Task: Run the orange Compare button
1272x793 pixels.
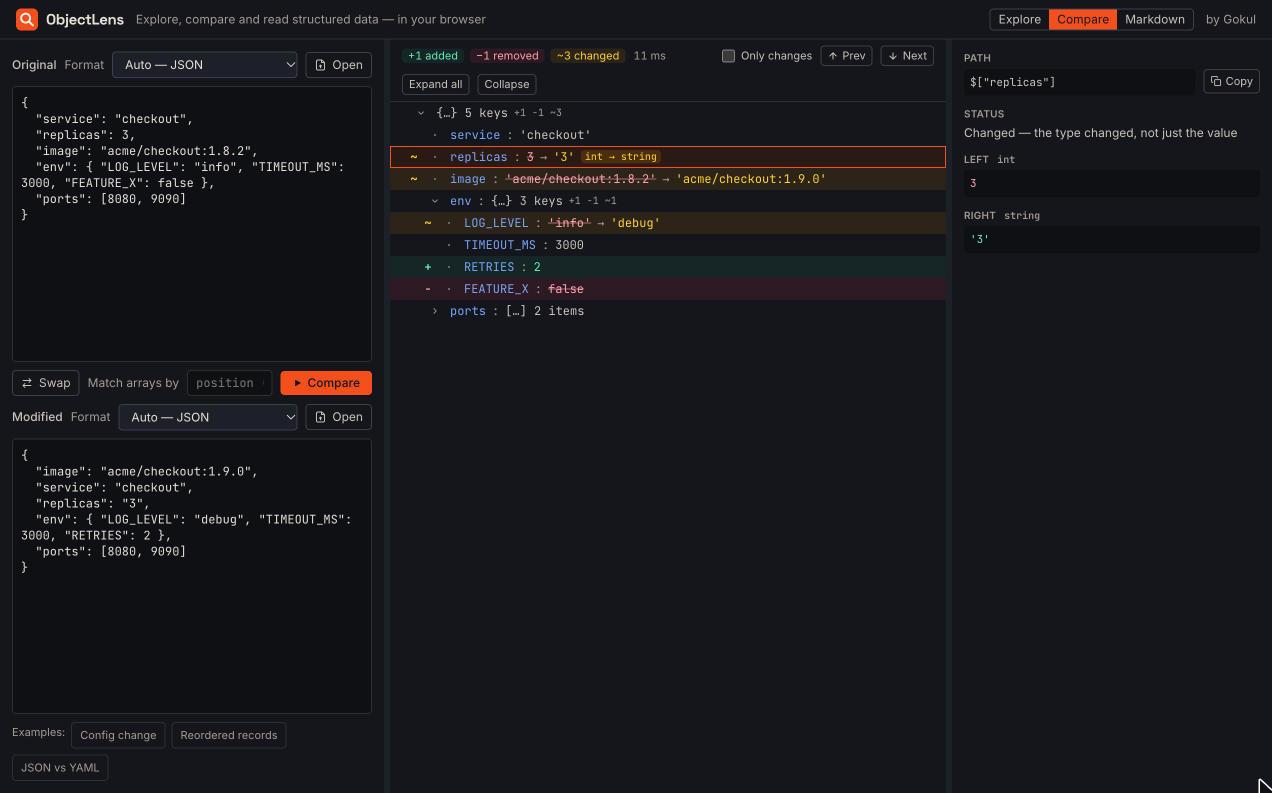Action: [x=326, y=383]
